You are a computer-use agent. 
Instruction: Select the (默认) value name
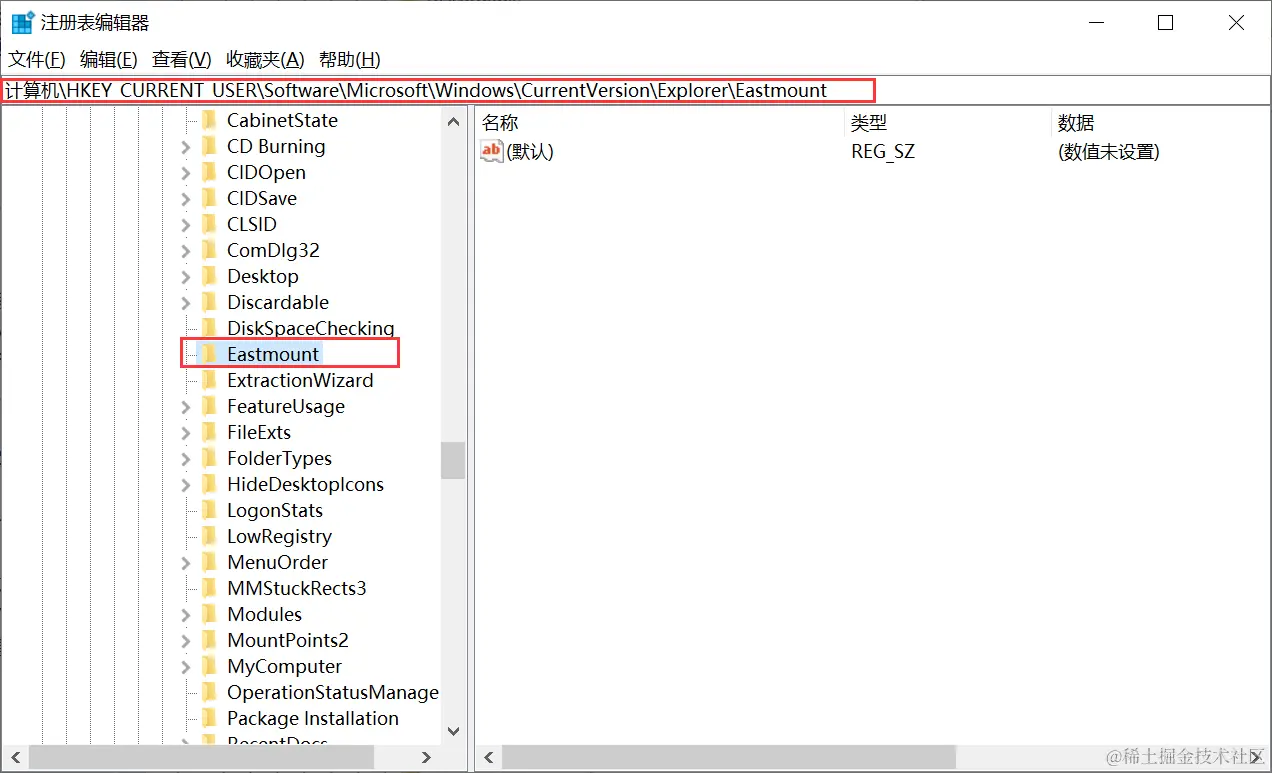click(530, 152)
